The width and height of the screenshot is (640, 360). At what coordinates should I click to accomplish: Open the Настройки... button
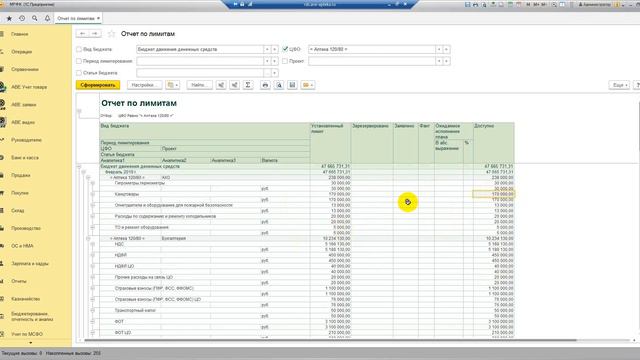coord(144,85)
